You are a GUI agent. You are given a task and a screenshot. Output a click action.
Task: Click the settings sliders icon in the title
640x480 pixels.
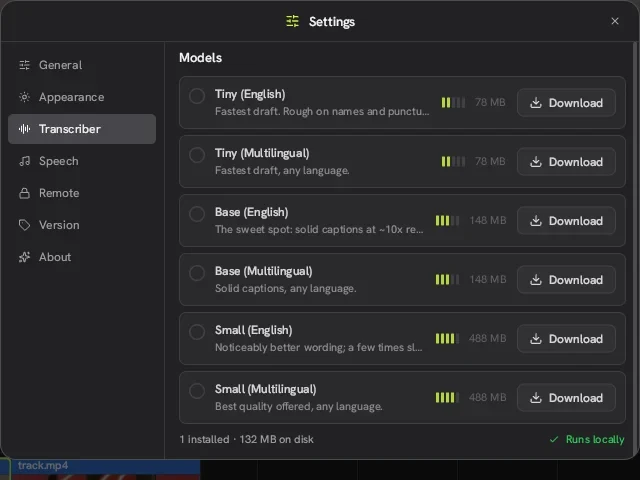click(x=292, y=21)
